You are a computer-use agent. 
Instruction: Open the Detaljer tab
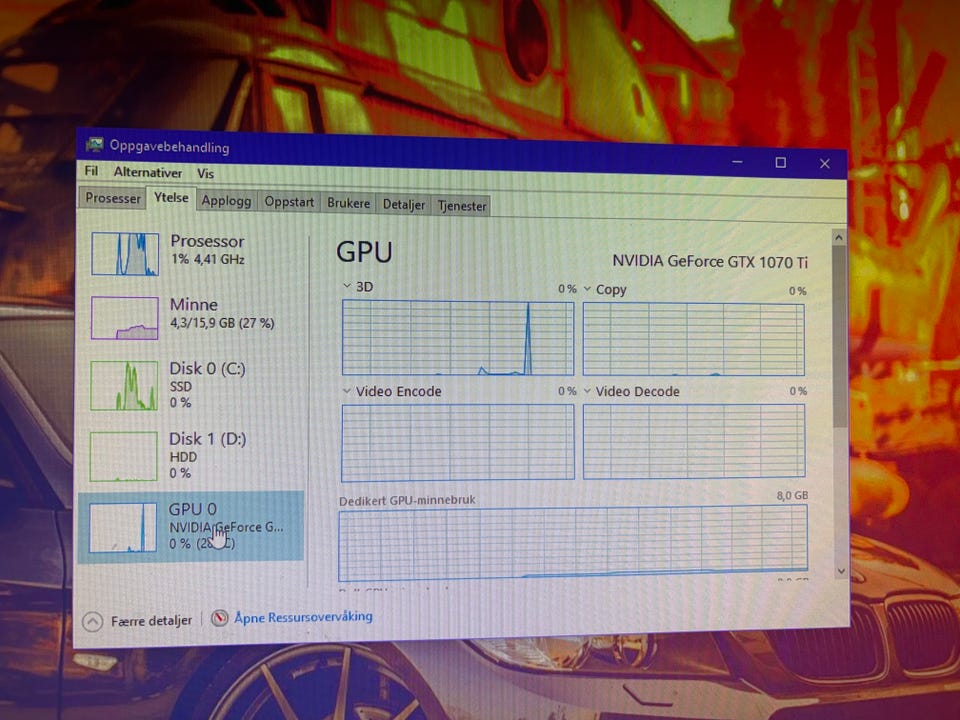pyautogui.click(x=403, y=204)
